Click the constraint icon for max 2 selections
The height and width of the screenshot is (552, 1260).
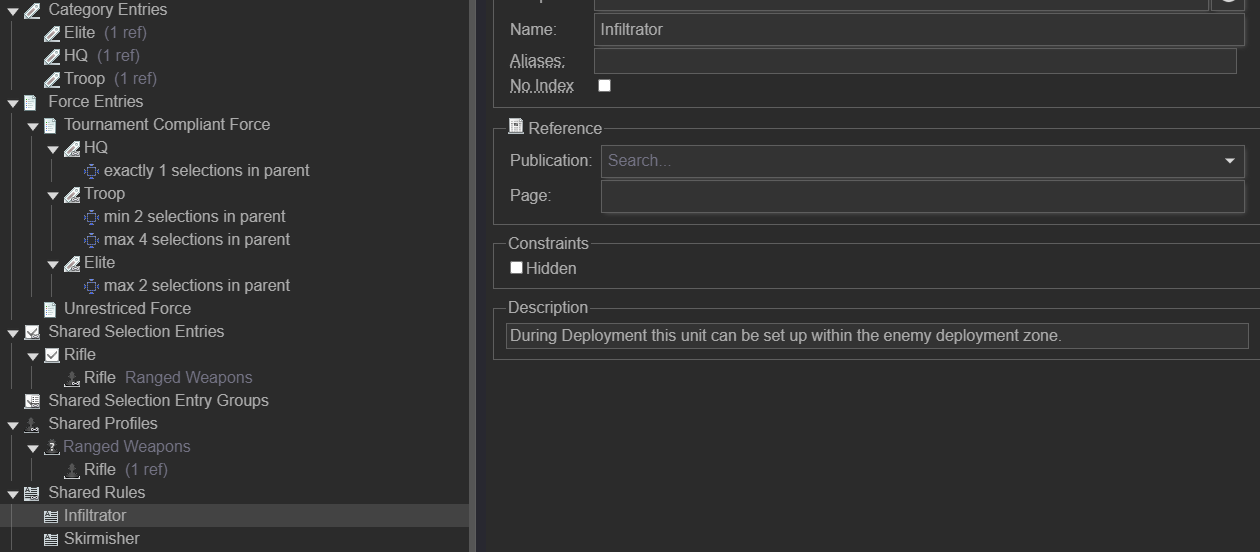pyautogui.click(x=91, y=286)
